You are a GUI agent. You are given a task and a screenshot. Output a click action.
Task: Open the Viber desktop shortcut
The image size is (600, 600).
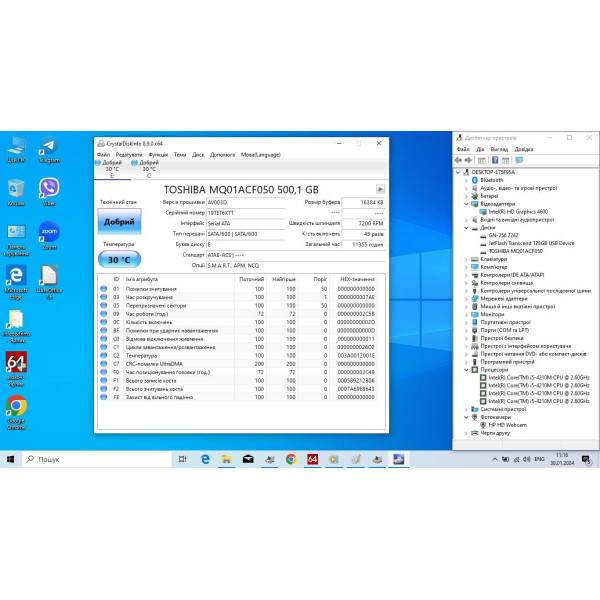49,192
